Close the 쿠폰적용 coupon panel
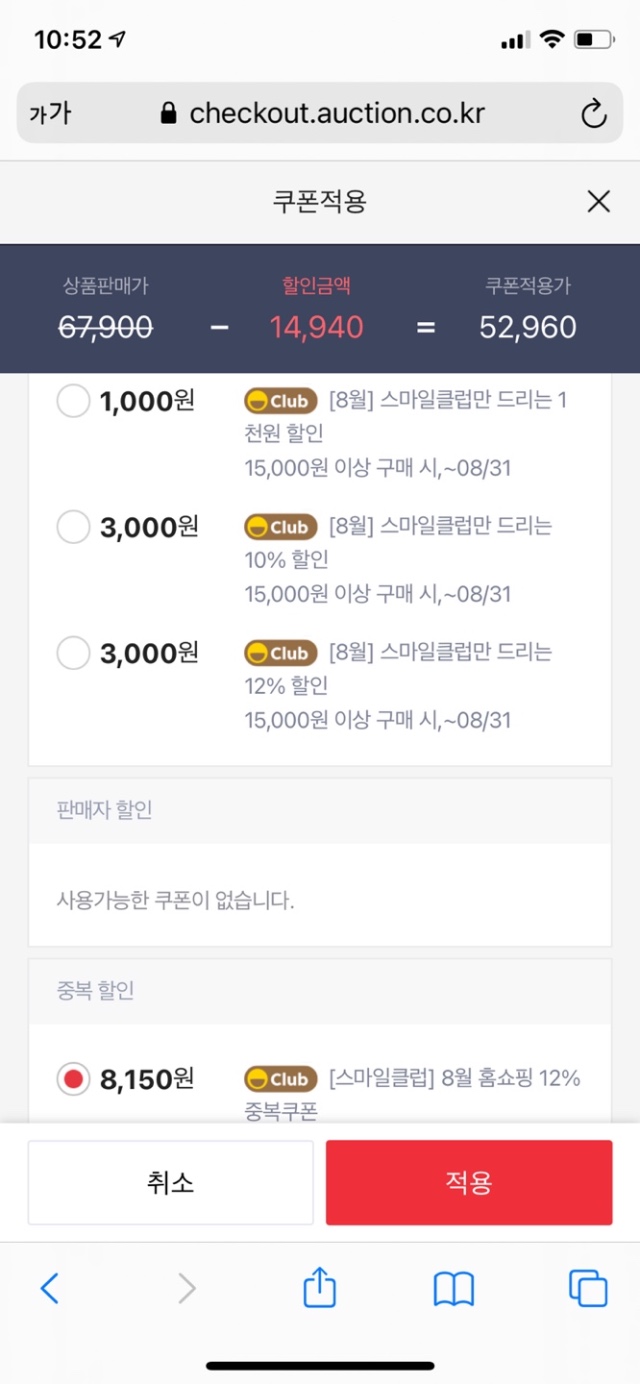This screenshot has width=640, height=1384. click(x=598, y=202)
